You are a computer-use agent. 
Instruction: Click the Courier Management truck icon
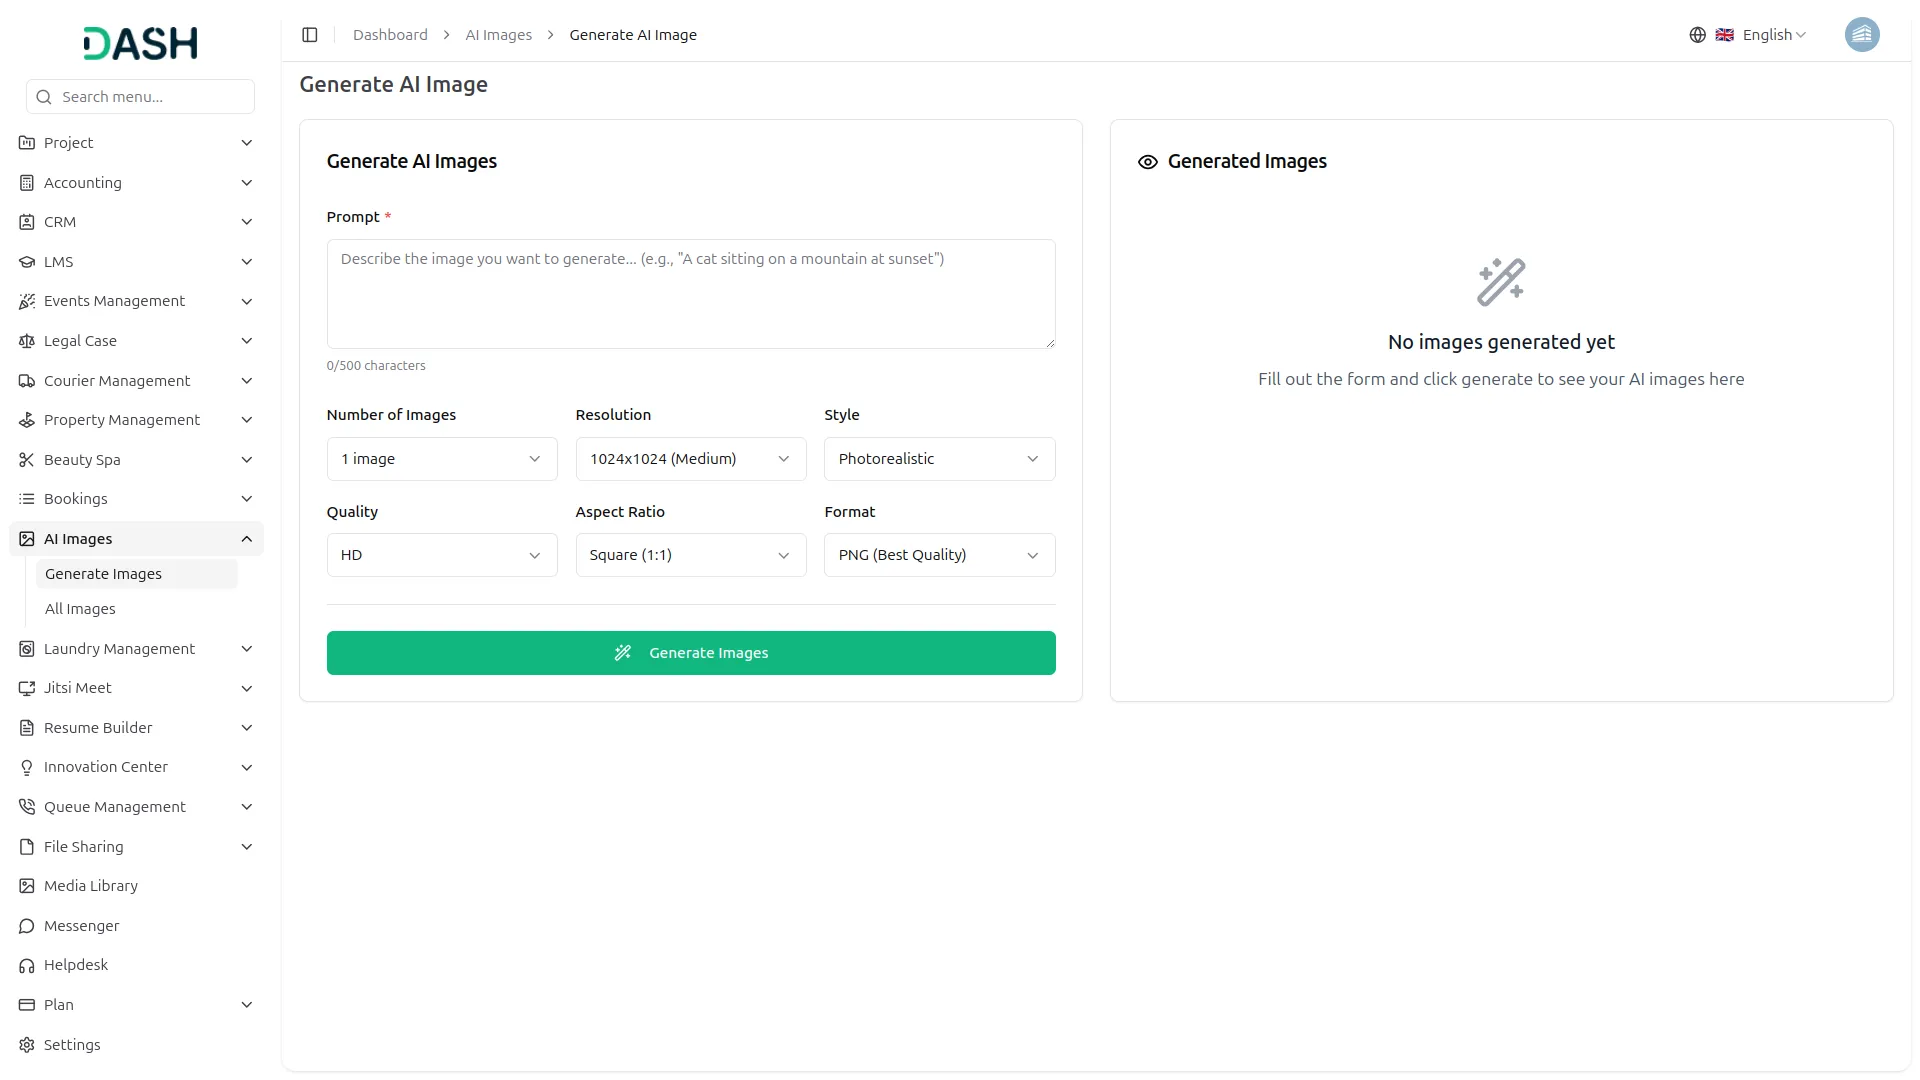click(27, 381)
